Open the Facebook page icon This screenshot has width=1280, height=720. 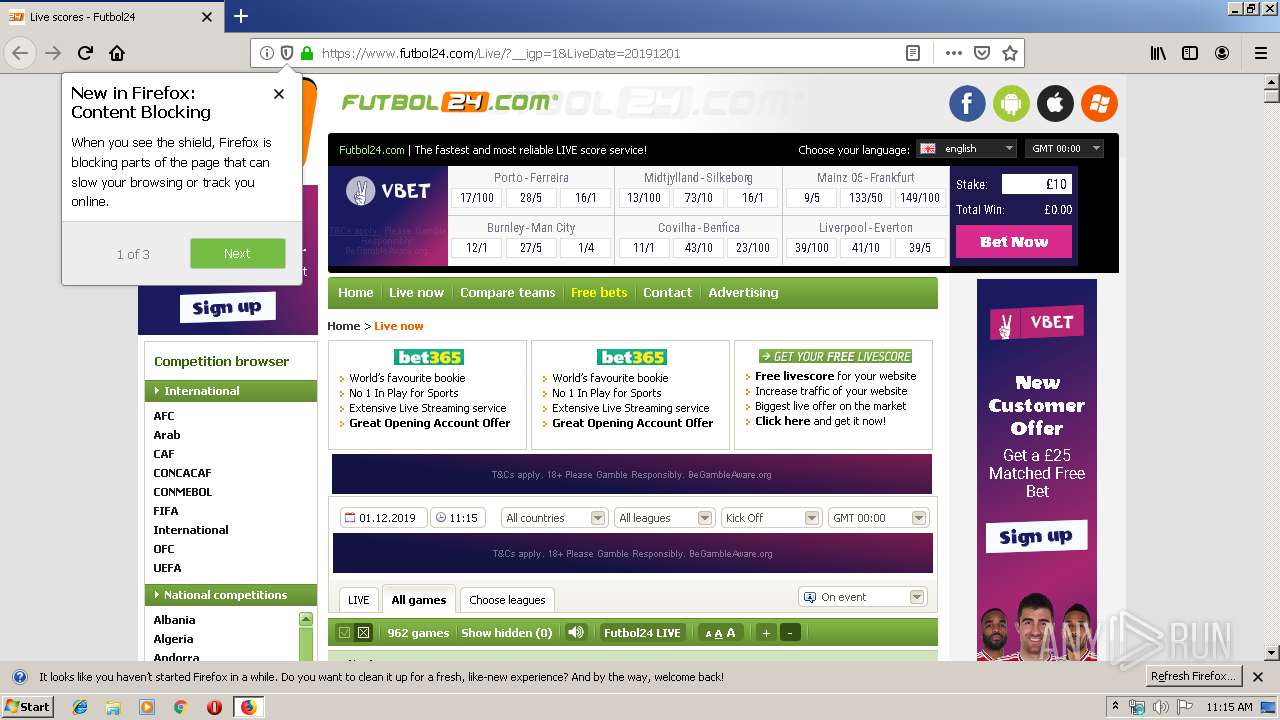967,103
